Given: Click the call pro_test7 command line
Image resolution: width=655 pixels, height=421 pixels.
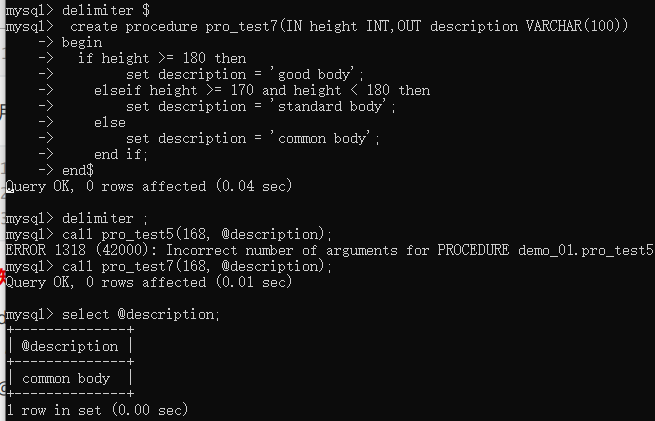Looking at the screenshot, I should [x=169, y=266].
